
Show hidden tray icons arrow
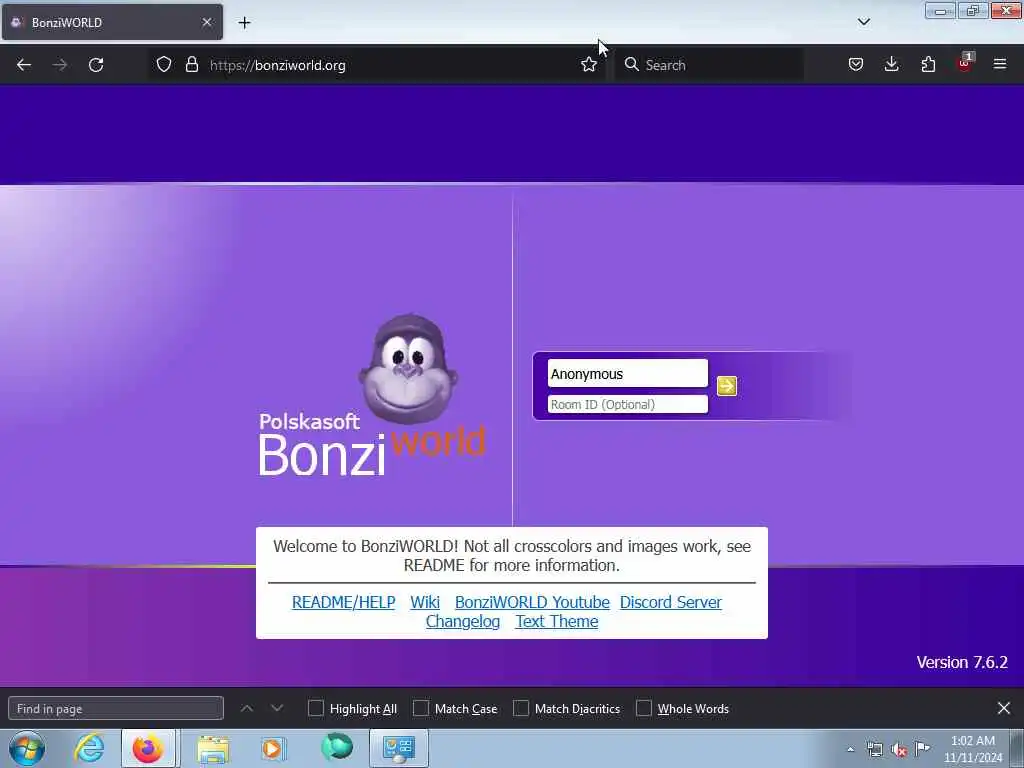coord(850,749)
